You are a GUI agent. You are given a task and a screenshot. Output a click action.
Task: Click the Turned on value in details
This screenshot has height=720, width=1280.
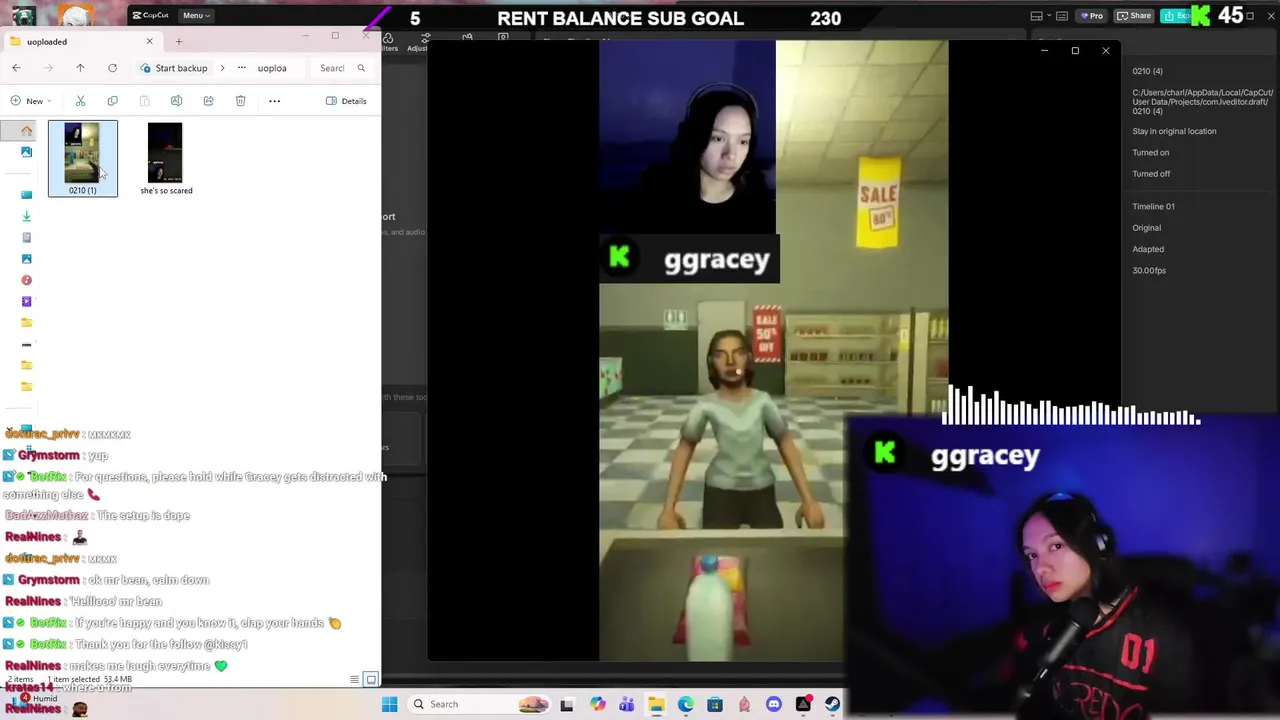pyautogui.click(x=1150, y=153)
